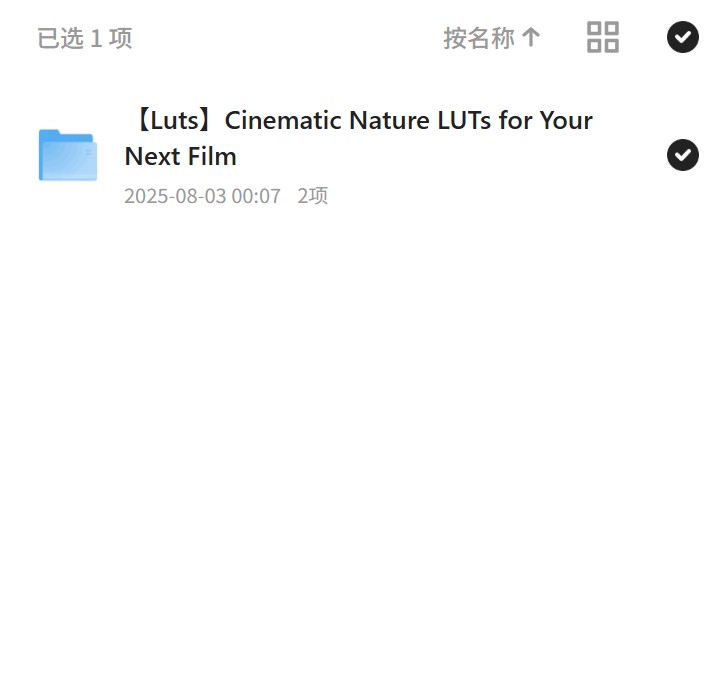Click the 2项 item count text

coord(312,196)
